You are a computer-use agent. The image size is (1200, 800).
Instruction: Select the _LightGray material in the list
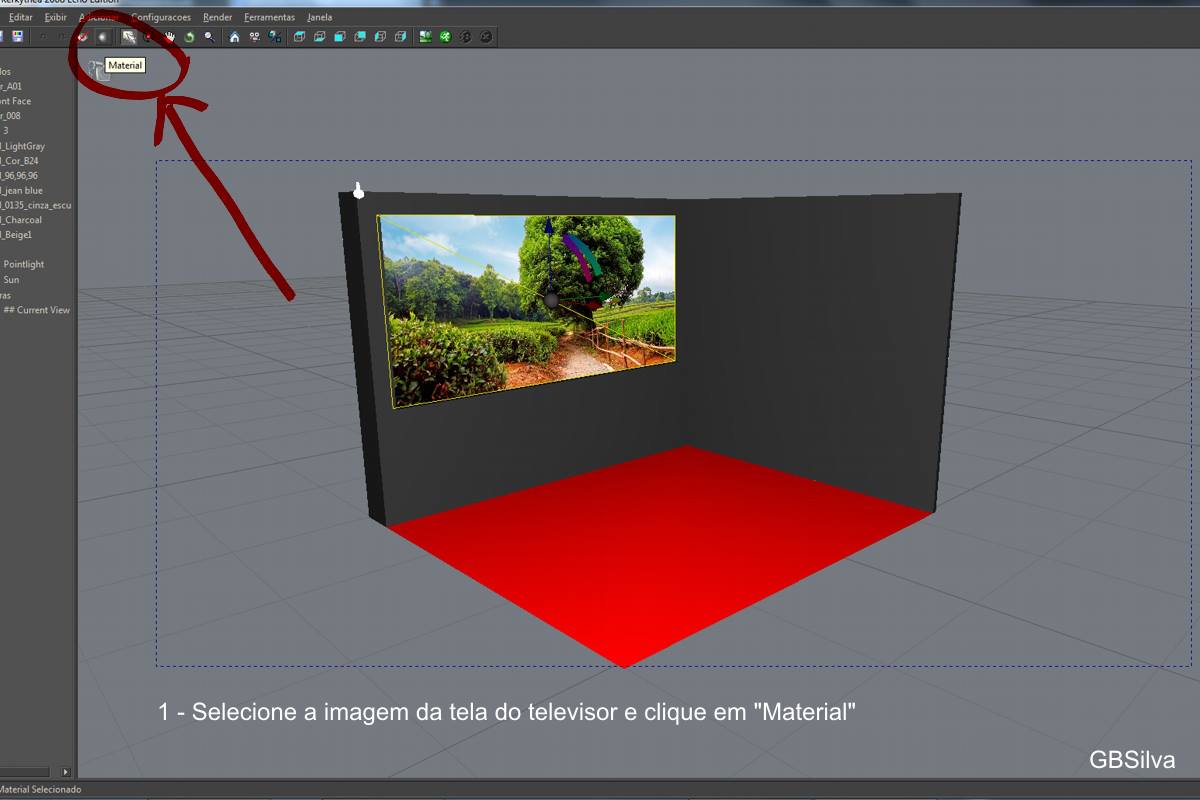(x=22, y=146)
